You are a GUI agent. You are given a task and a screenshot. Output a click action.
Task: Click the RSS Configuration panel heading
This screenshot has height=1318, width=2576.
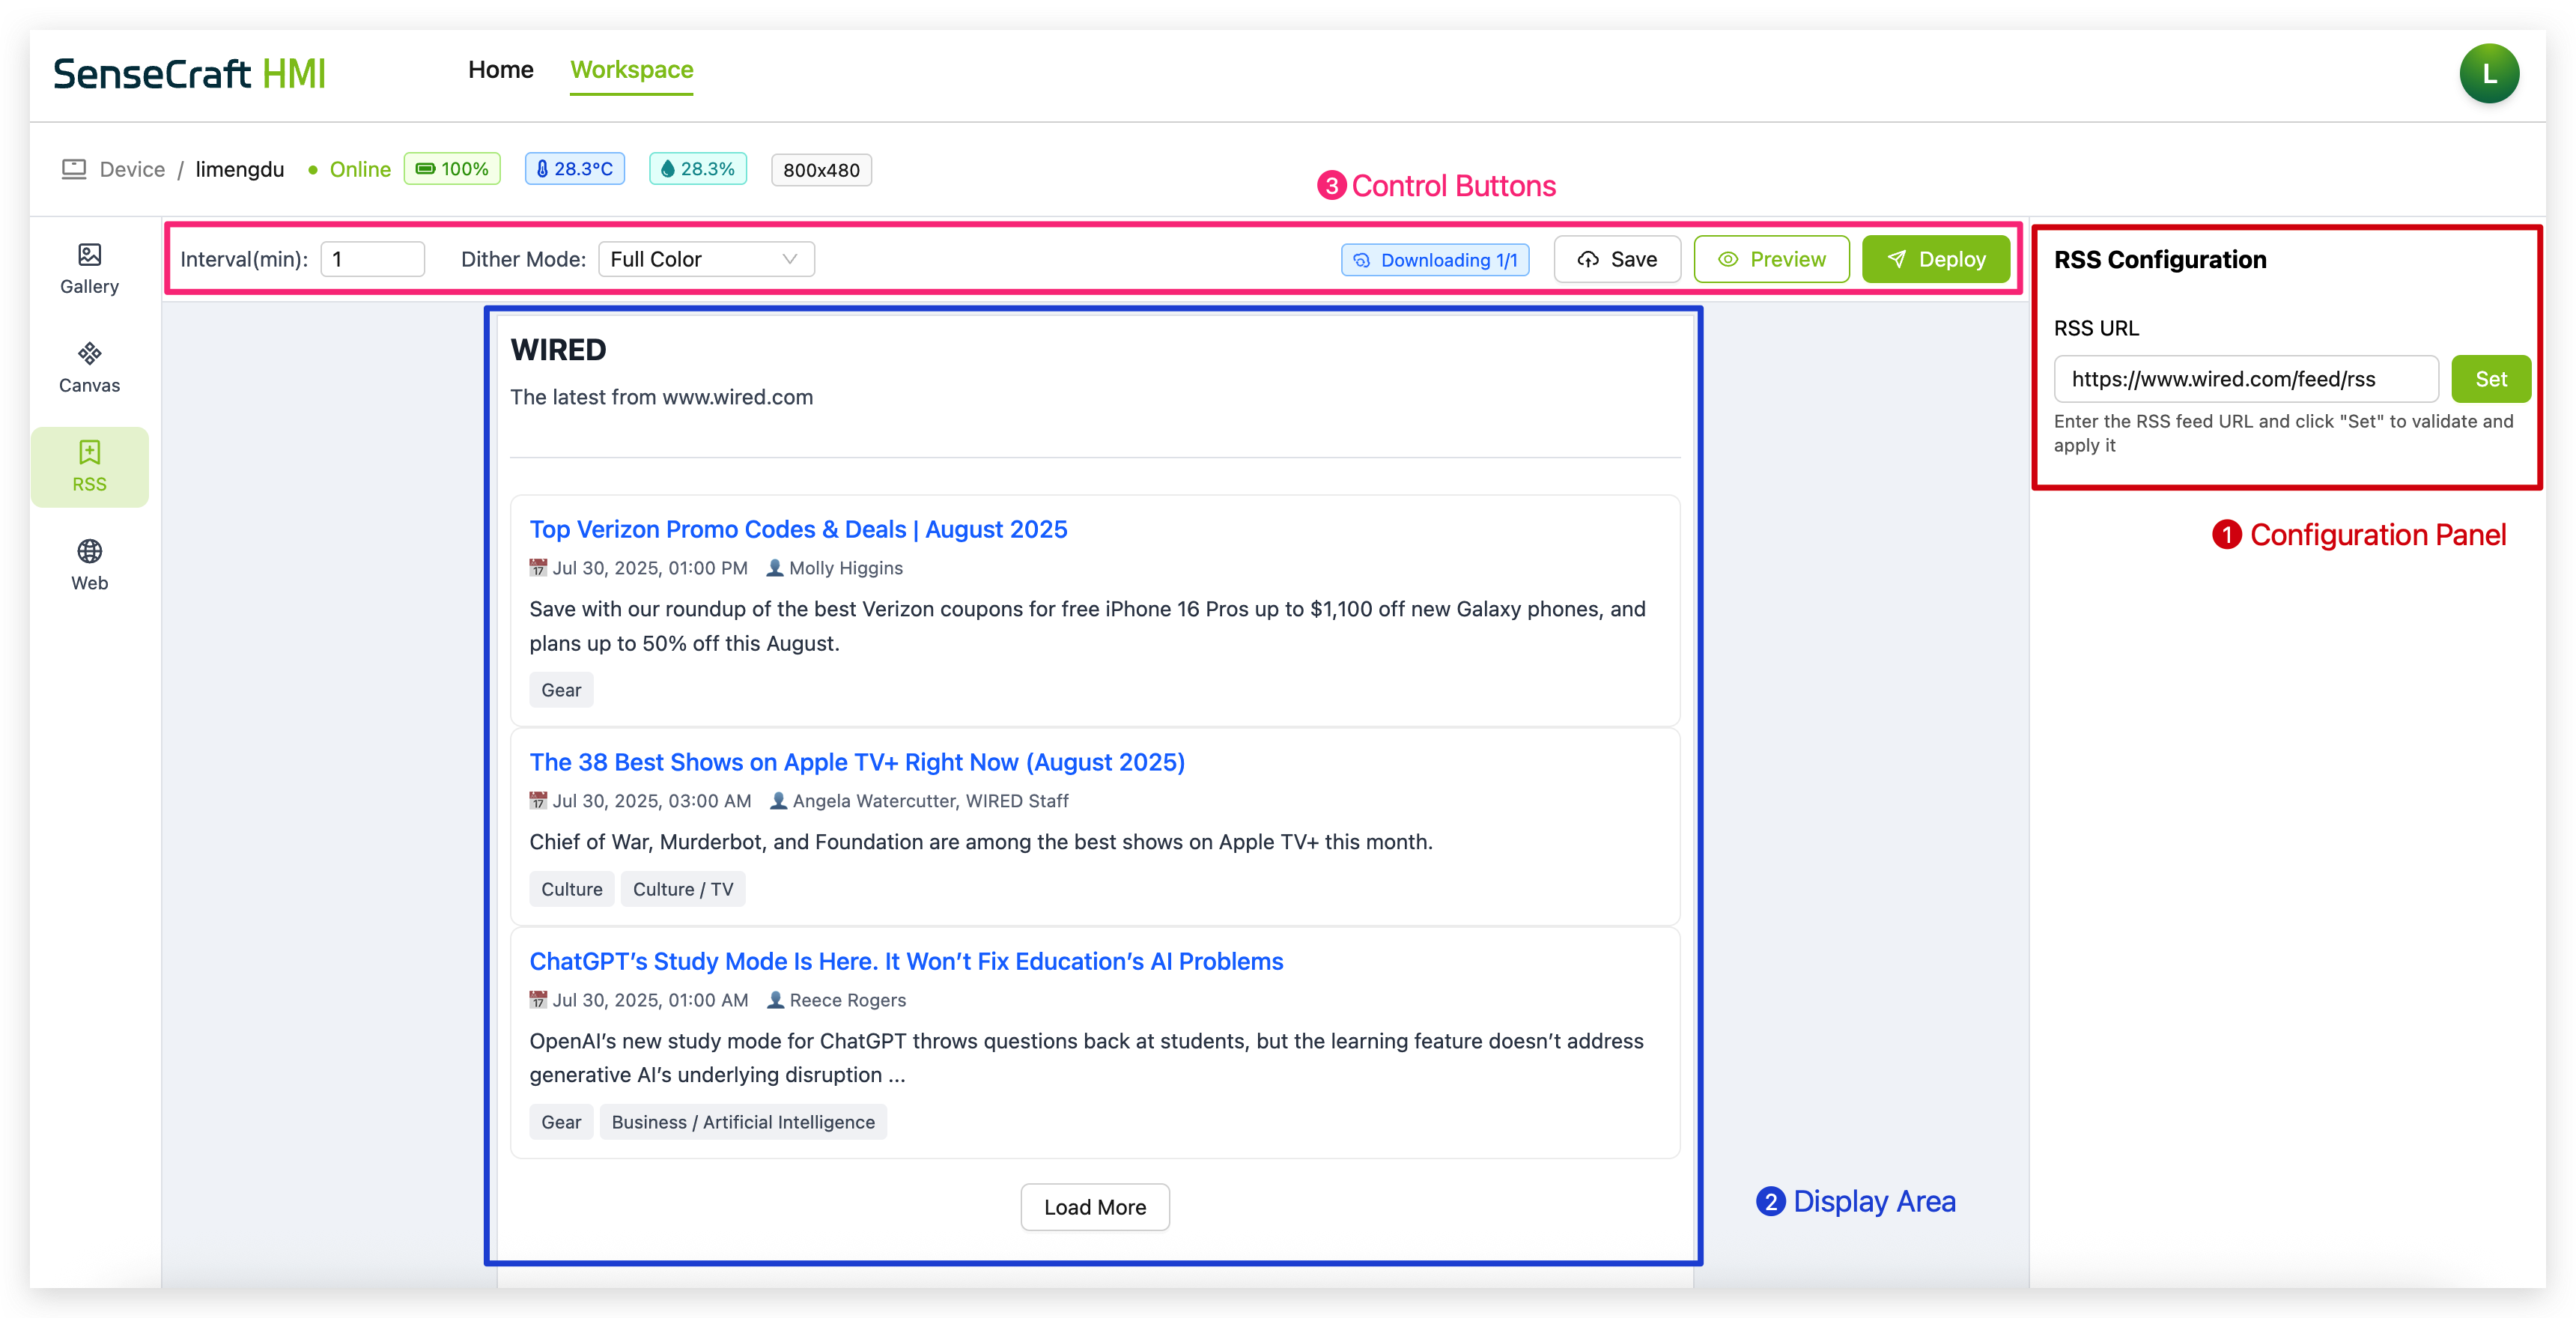pyautogui.click(x=2160, y=260)
